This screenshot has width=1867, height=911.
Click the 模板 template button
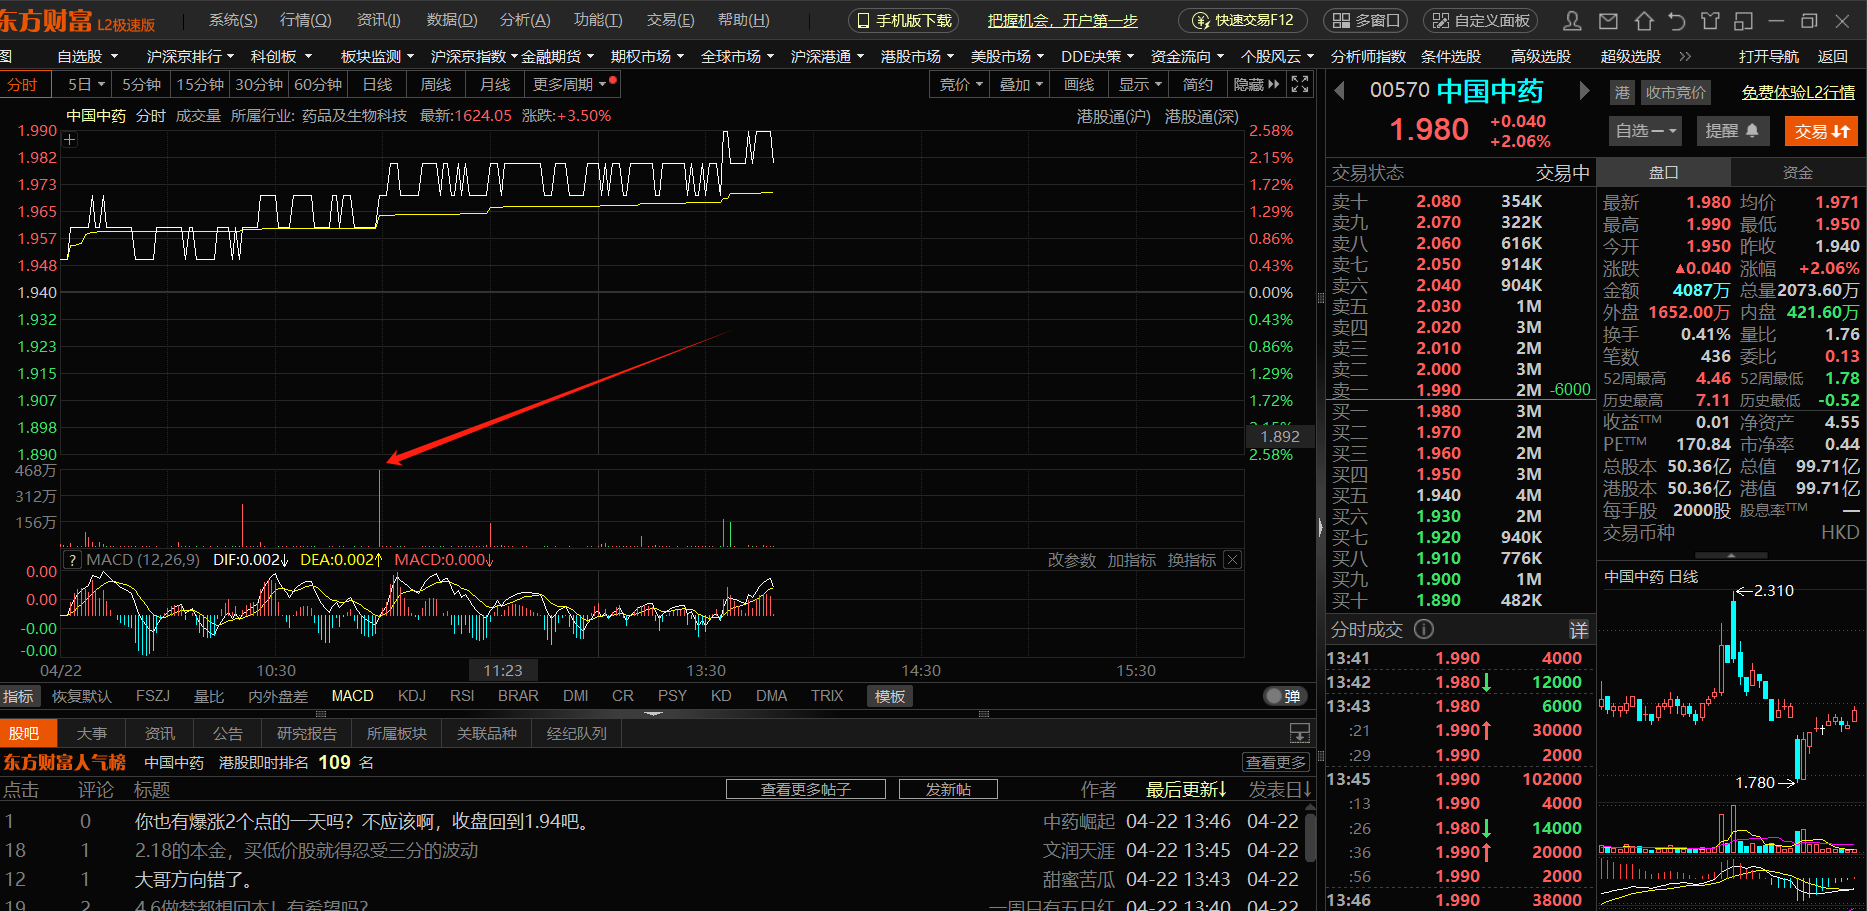coord(890,696)
